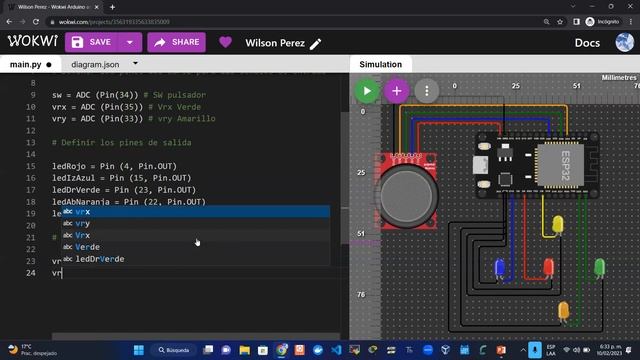Open browser zoom magnifier icon
The image size is (640, 360).
point(547,22)
